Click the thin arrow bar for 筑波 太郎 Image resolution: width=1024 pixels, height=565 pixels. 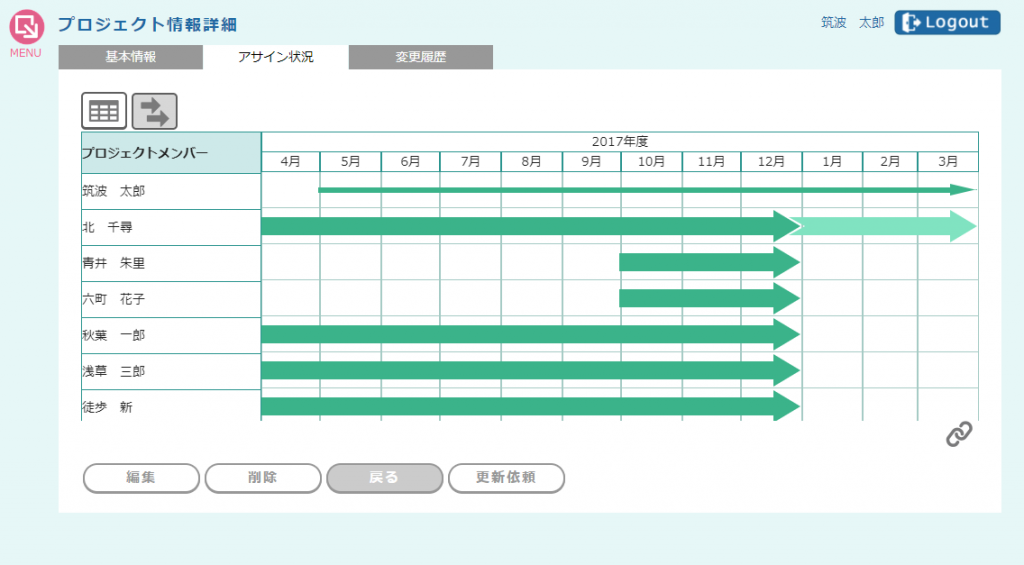(x=640, y=189)
